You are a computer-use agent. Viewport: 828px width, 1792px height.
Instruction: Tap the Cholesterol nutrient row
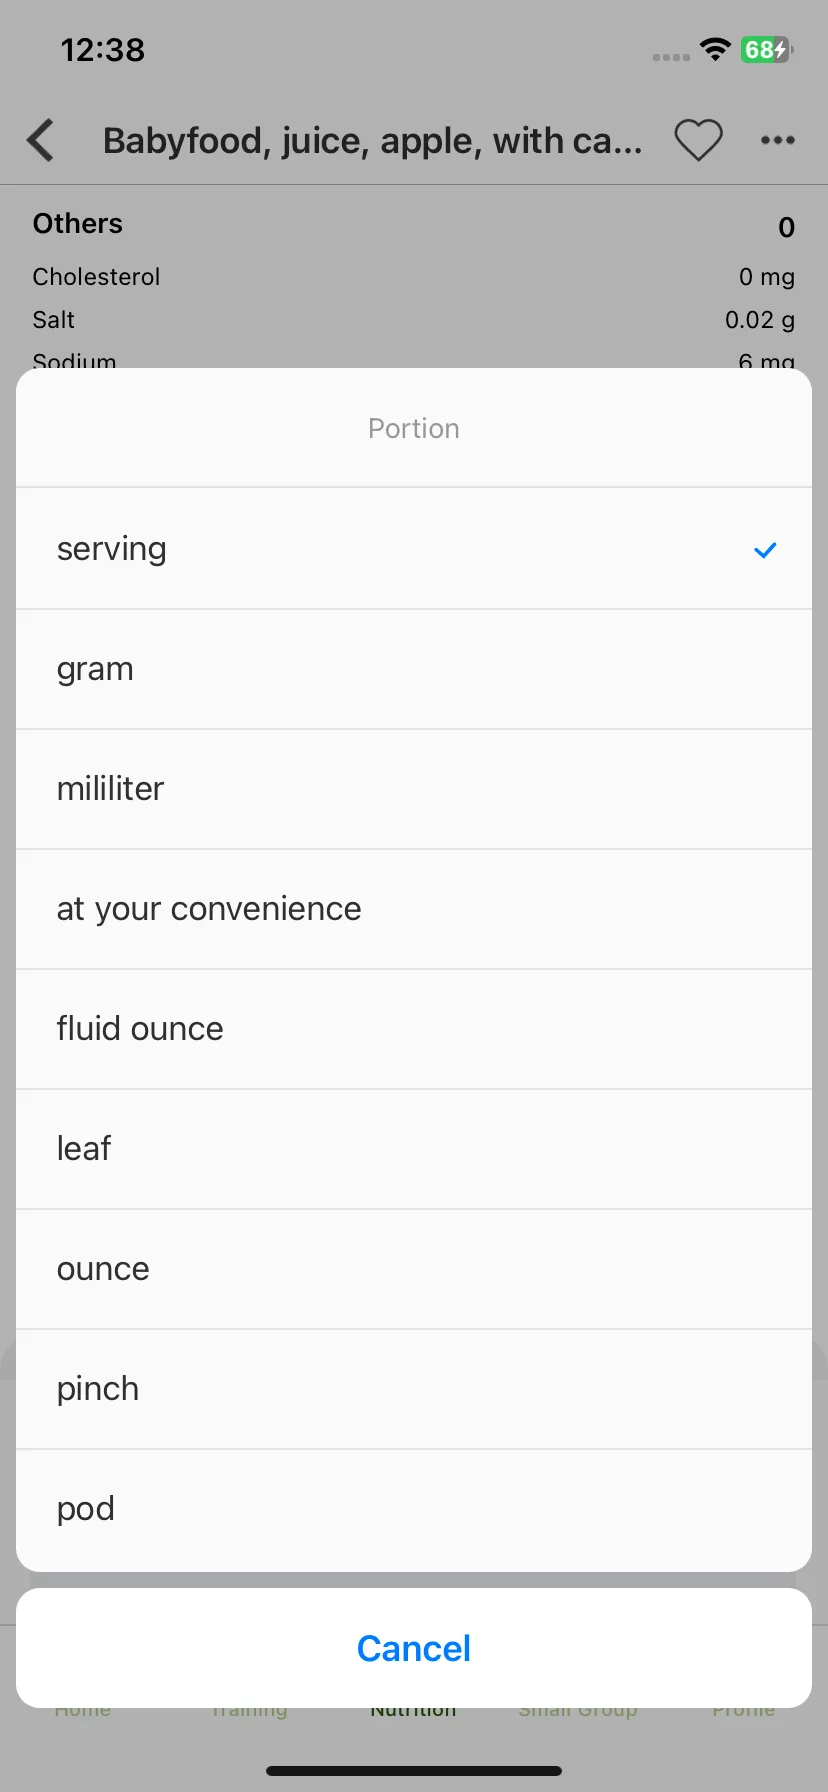click(414, 277)
